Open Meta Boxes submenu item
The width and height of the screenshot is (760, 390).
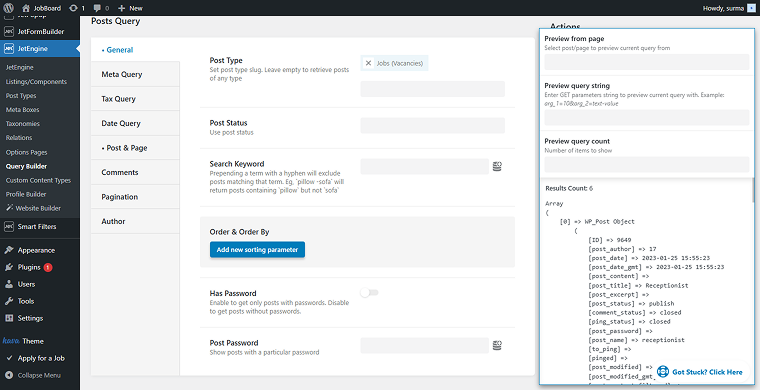[x=22, y=109]
